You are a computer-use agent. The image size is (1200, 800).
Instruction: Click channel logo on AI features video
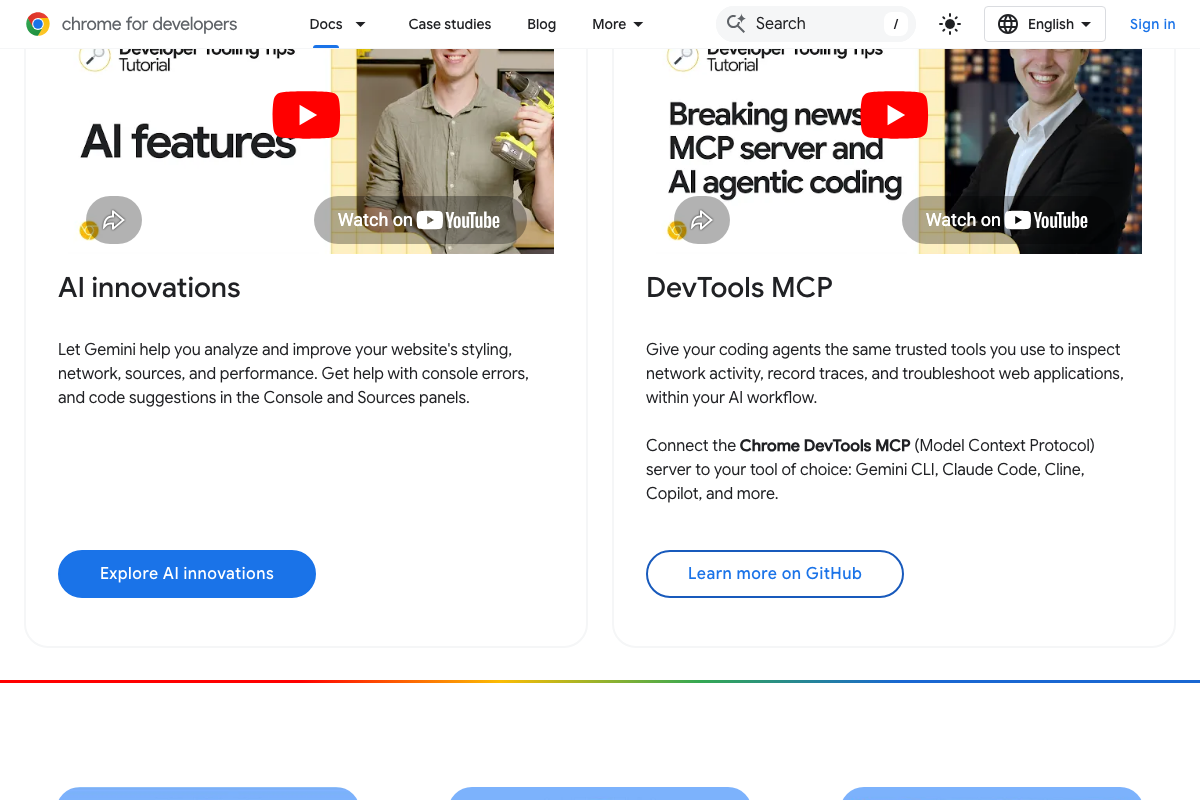[x=95, y=56]
